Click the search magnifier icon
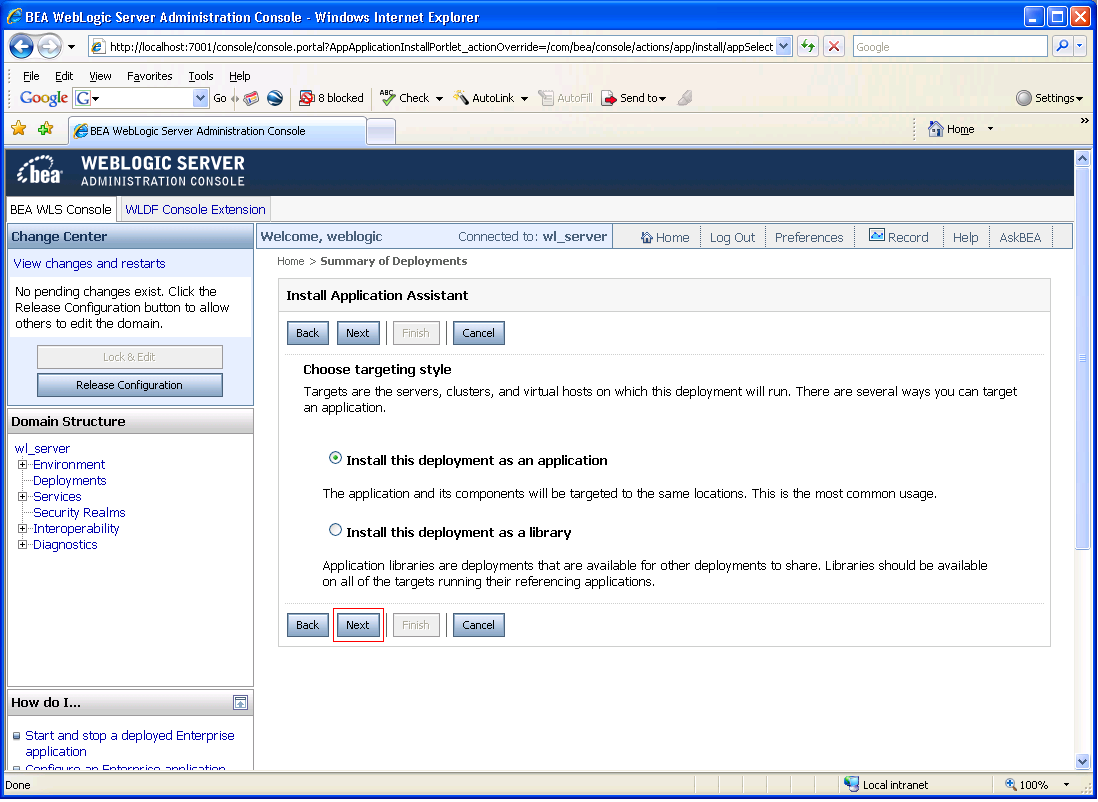The width and height of the screenshot is (1098, 802). (1062, 47)
